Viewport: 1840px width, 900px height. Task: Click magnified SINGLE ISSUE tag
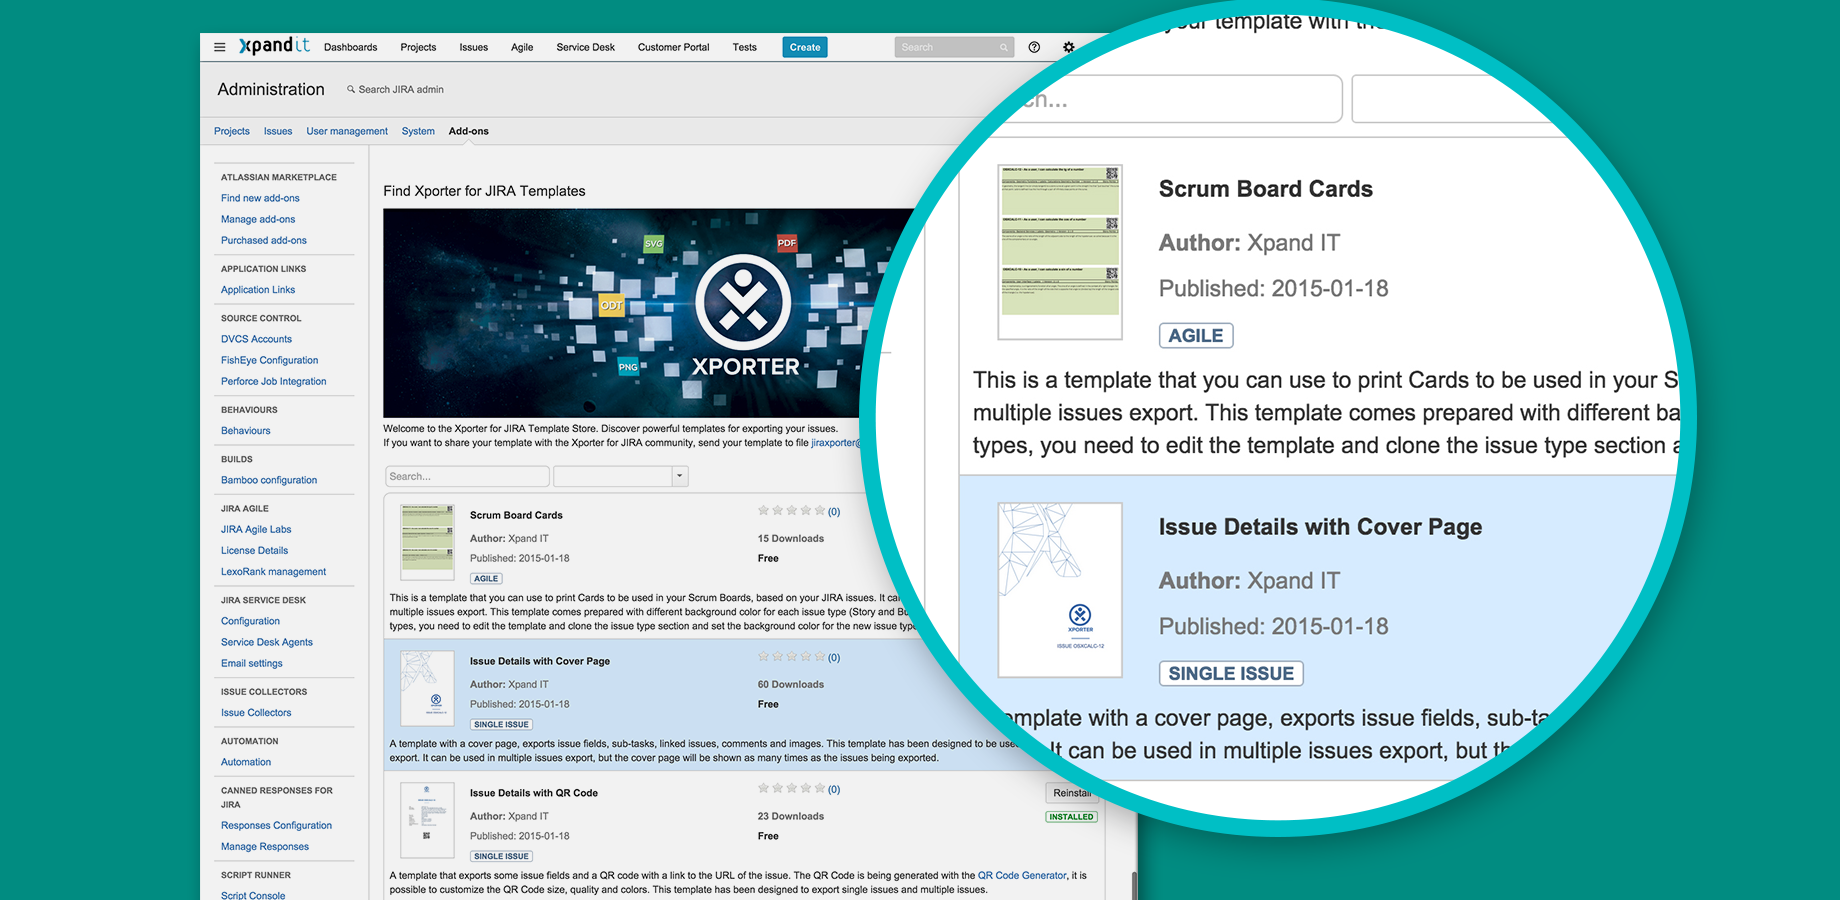tap(1231, 673)
